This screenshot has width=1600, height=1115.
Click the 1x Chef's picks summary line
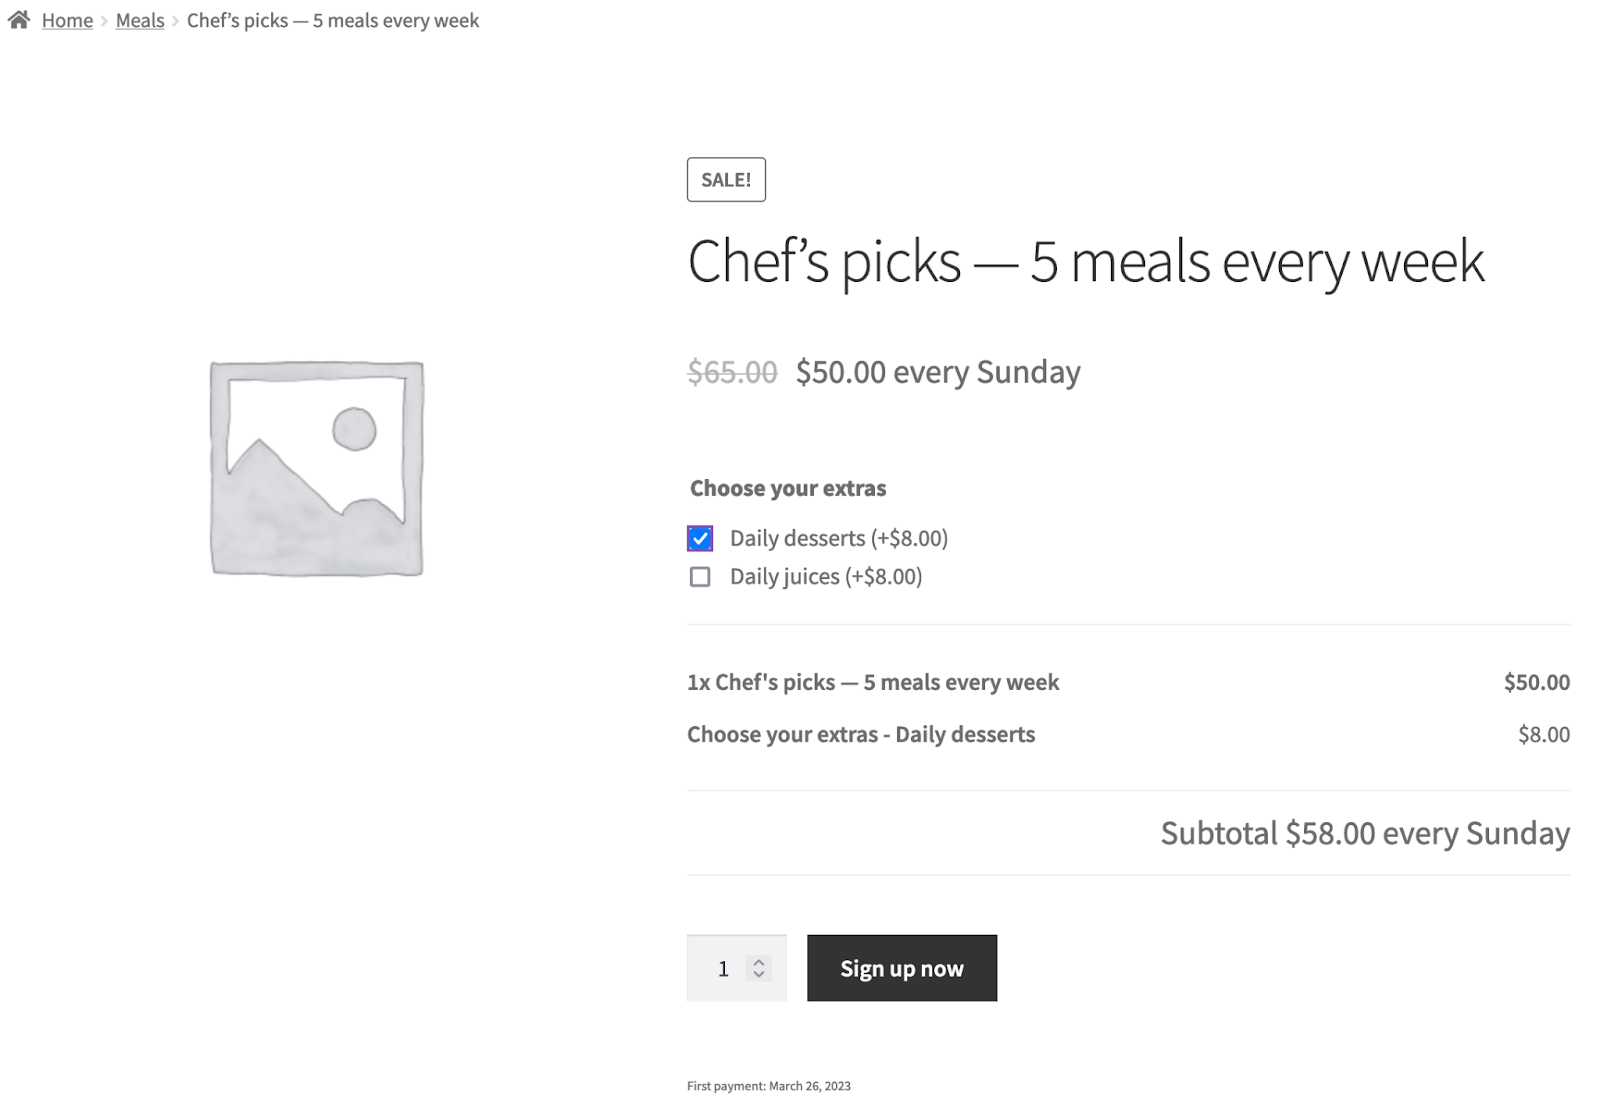click(x=873, y=682)
